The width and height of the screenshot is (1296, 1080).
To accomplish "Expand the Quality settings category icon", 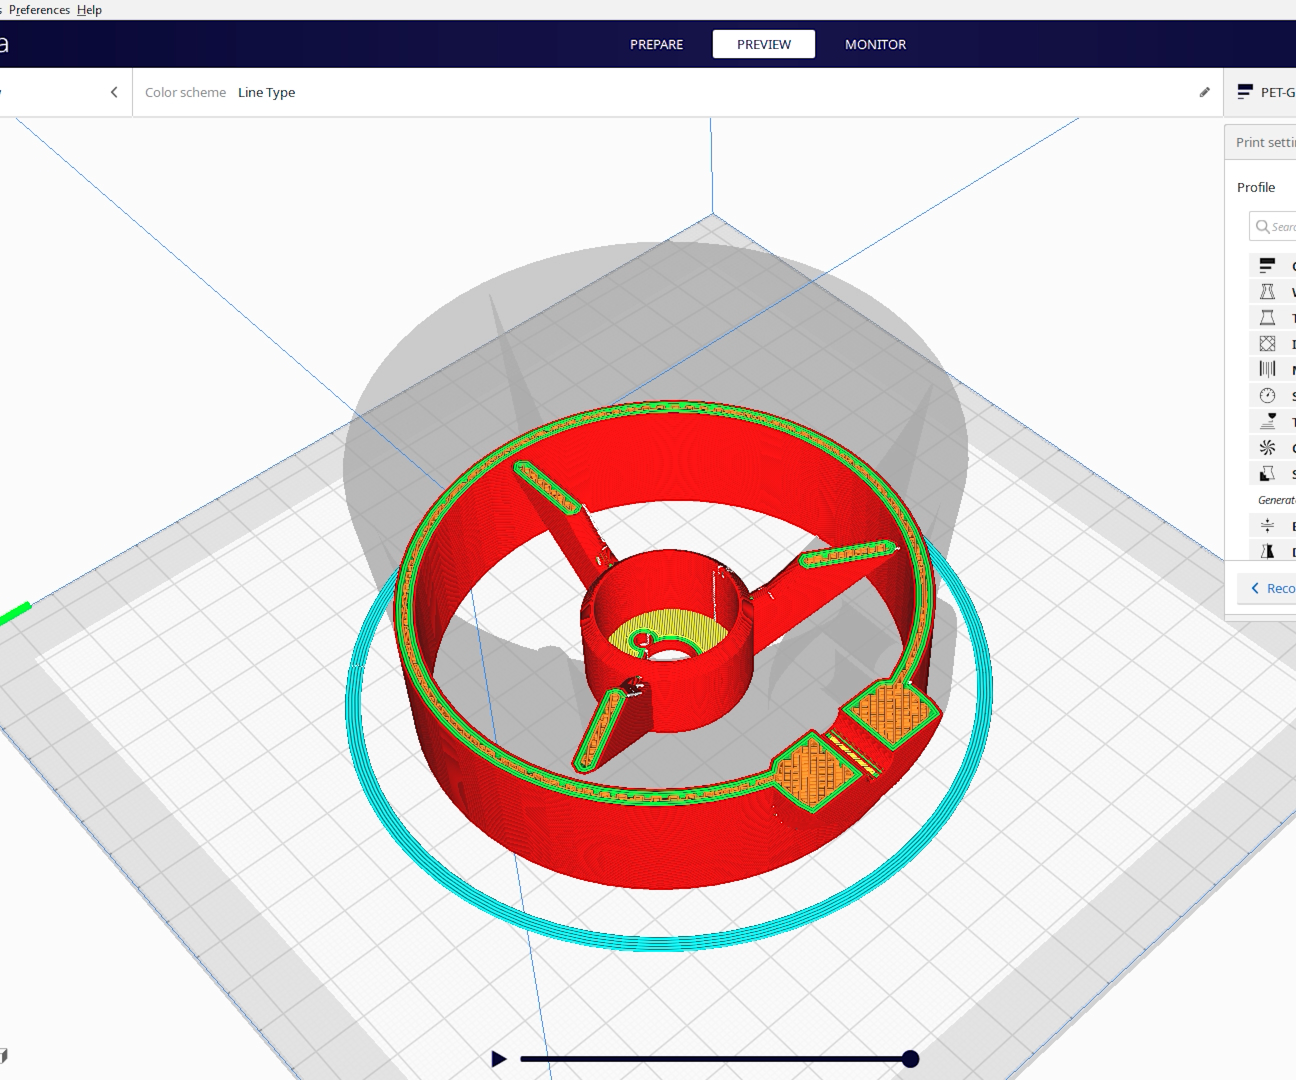I will pyautogui.click(x=1267, y=265).
